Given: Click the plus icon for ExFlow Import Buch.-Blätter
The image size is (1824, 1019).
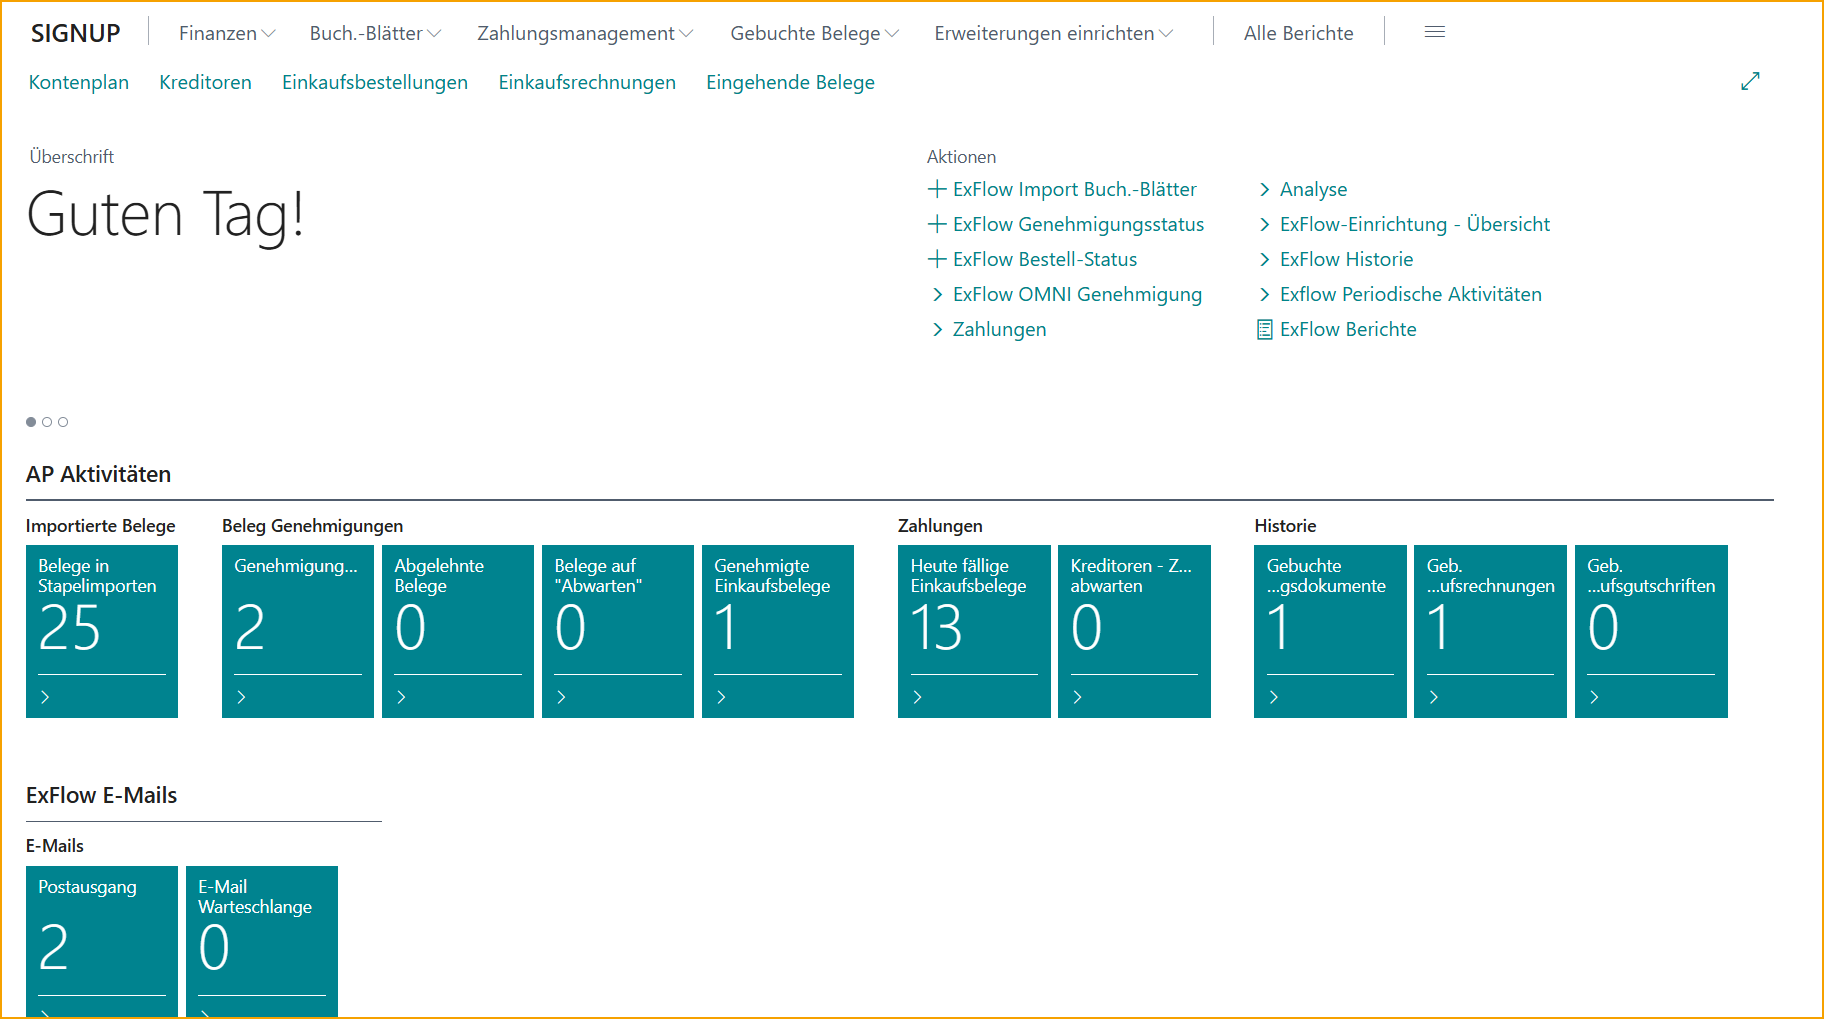Looking at the screenshot, I should [937, 188].
